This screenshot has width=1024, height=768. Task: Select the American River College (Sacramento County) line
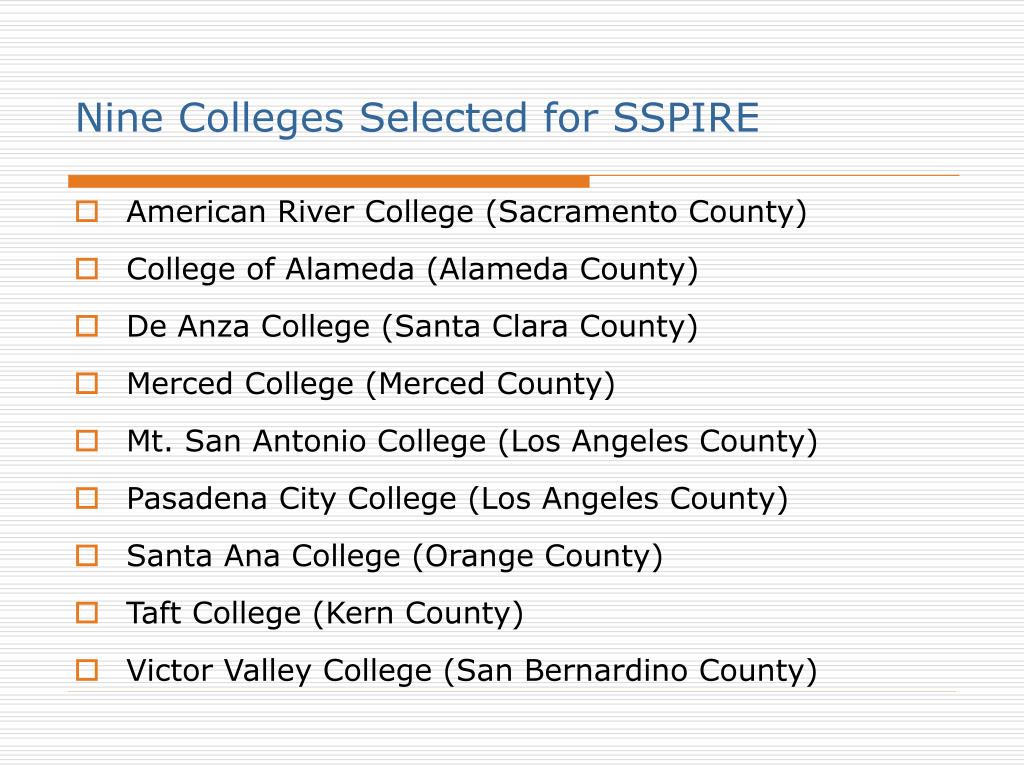tap(467, 212)
